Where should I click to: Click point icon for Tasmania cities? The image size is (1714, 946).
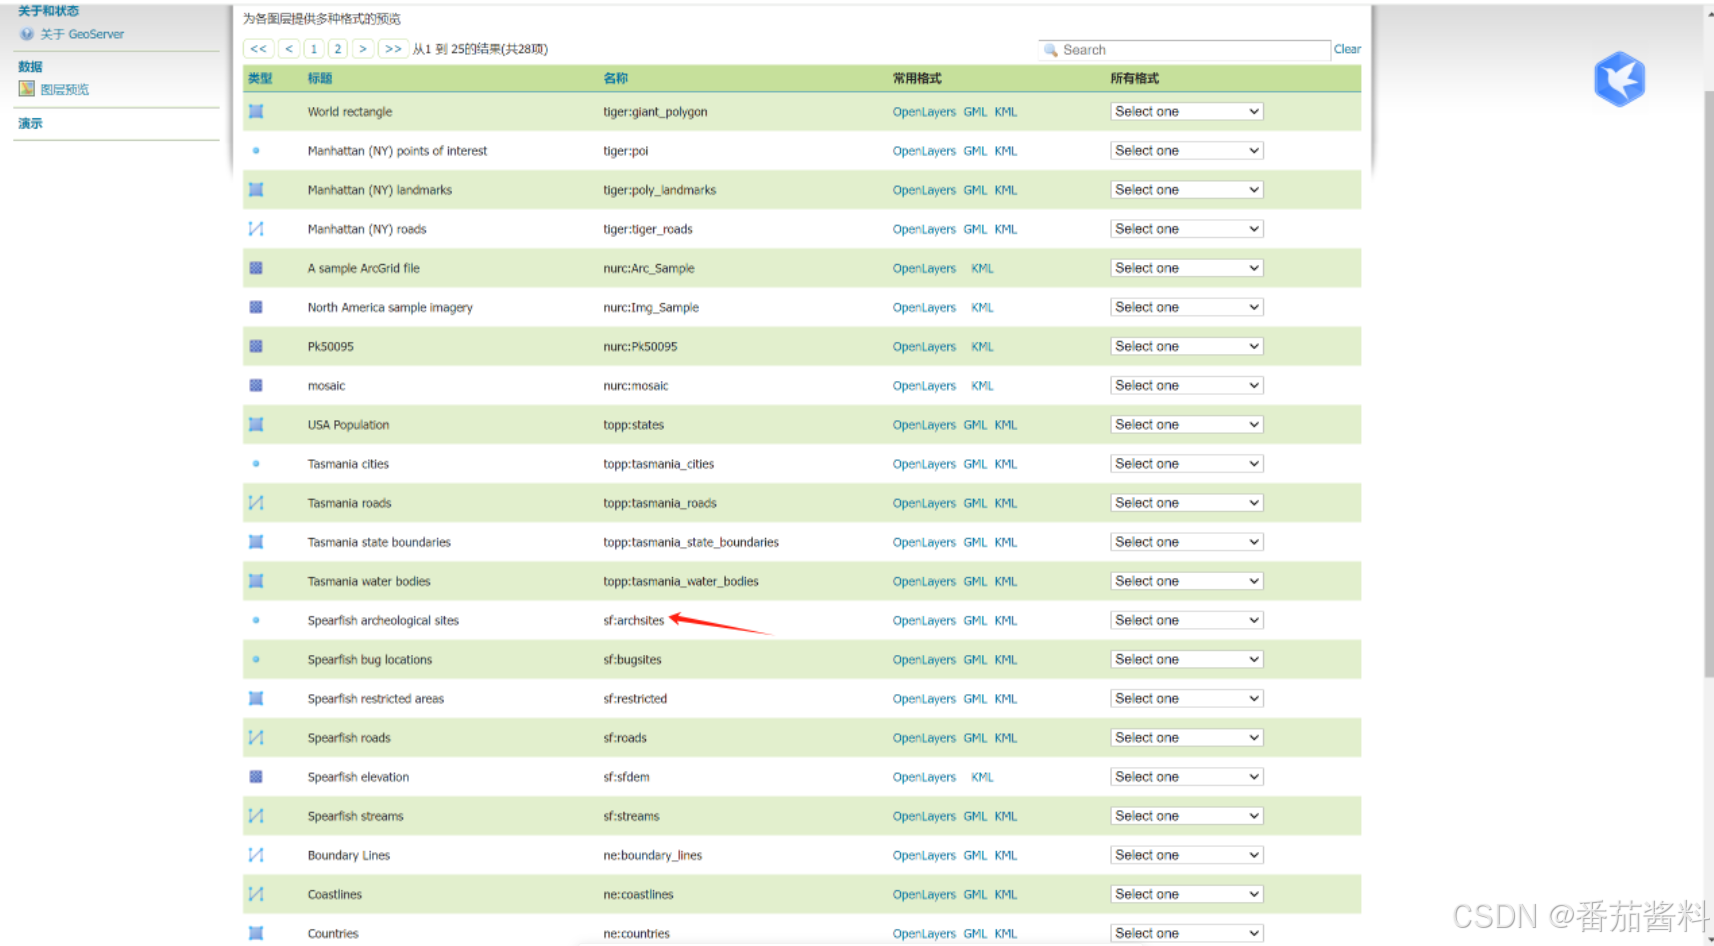click(x=256, y=464)
